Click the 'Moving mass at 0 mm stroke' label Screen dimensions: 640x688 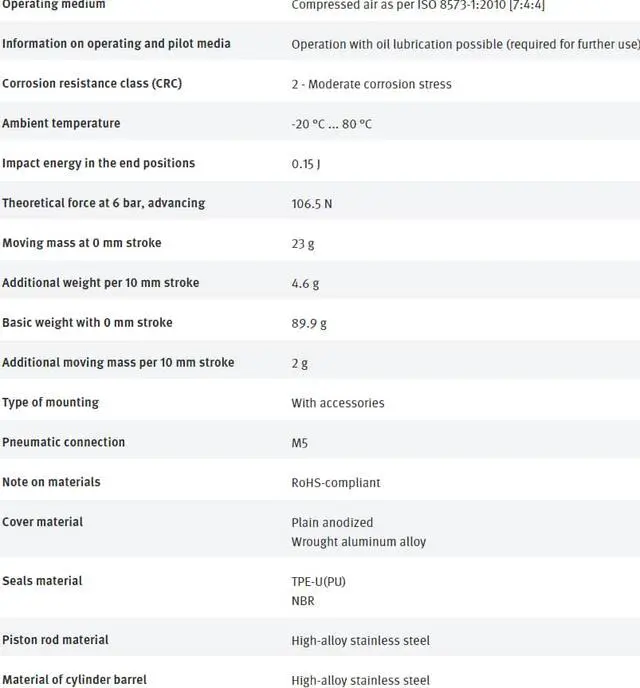coord(81,243)
